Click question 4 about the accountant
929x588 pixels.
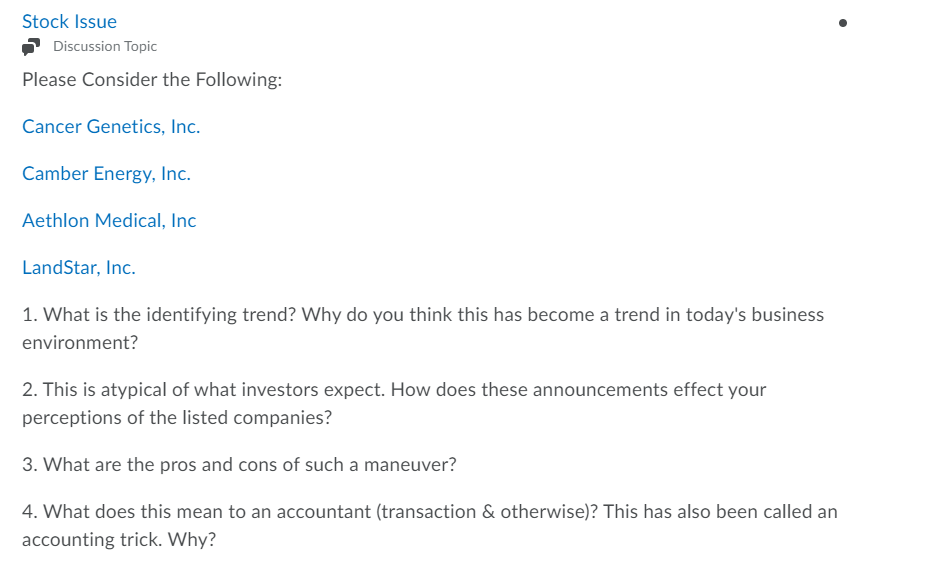(430, 526)
